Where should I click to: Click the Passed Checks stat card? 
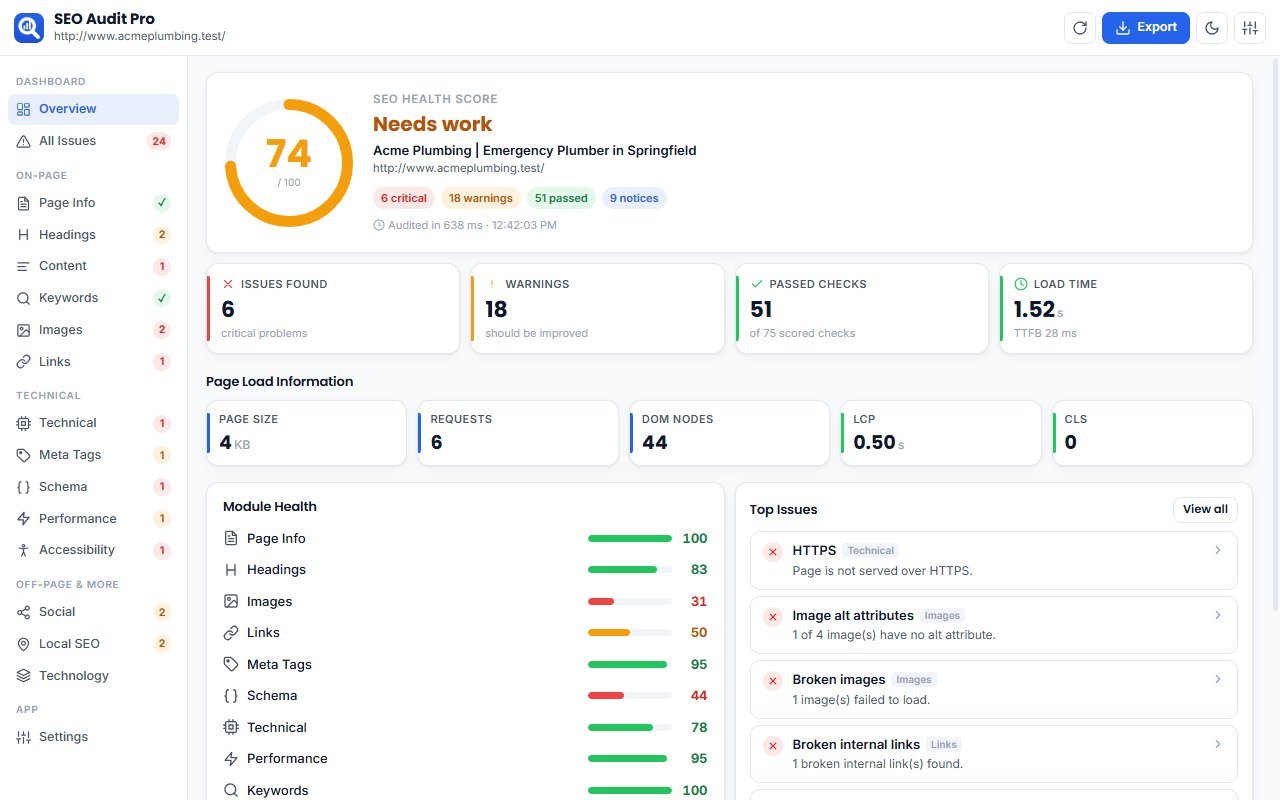point(862,309)
